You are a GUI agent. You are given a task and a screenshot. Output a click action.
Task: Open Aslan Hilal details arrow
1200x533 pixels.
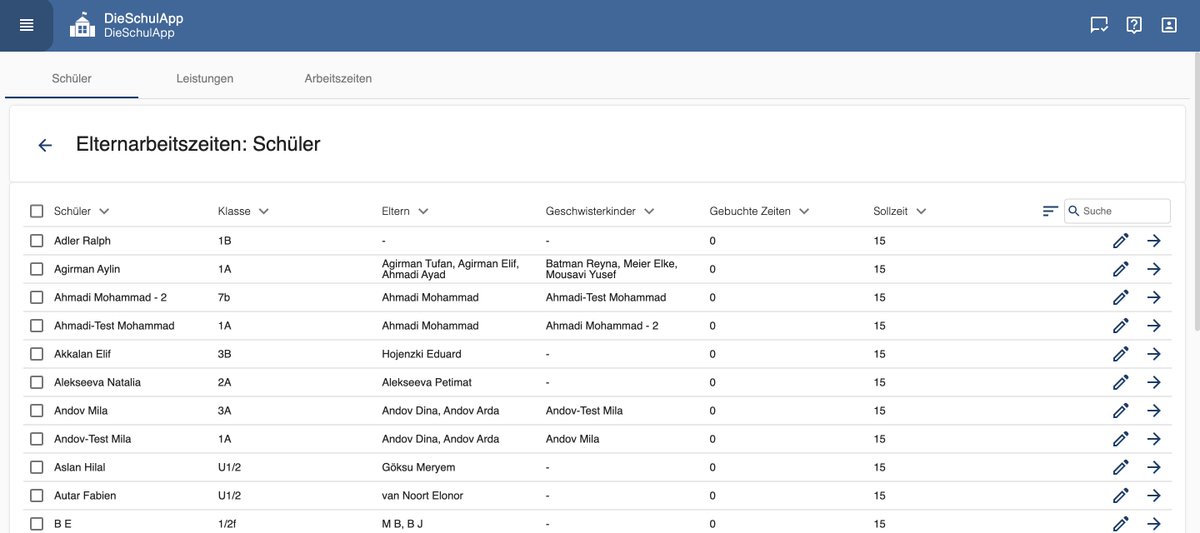[1154, 467]
